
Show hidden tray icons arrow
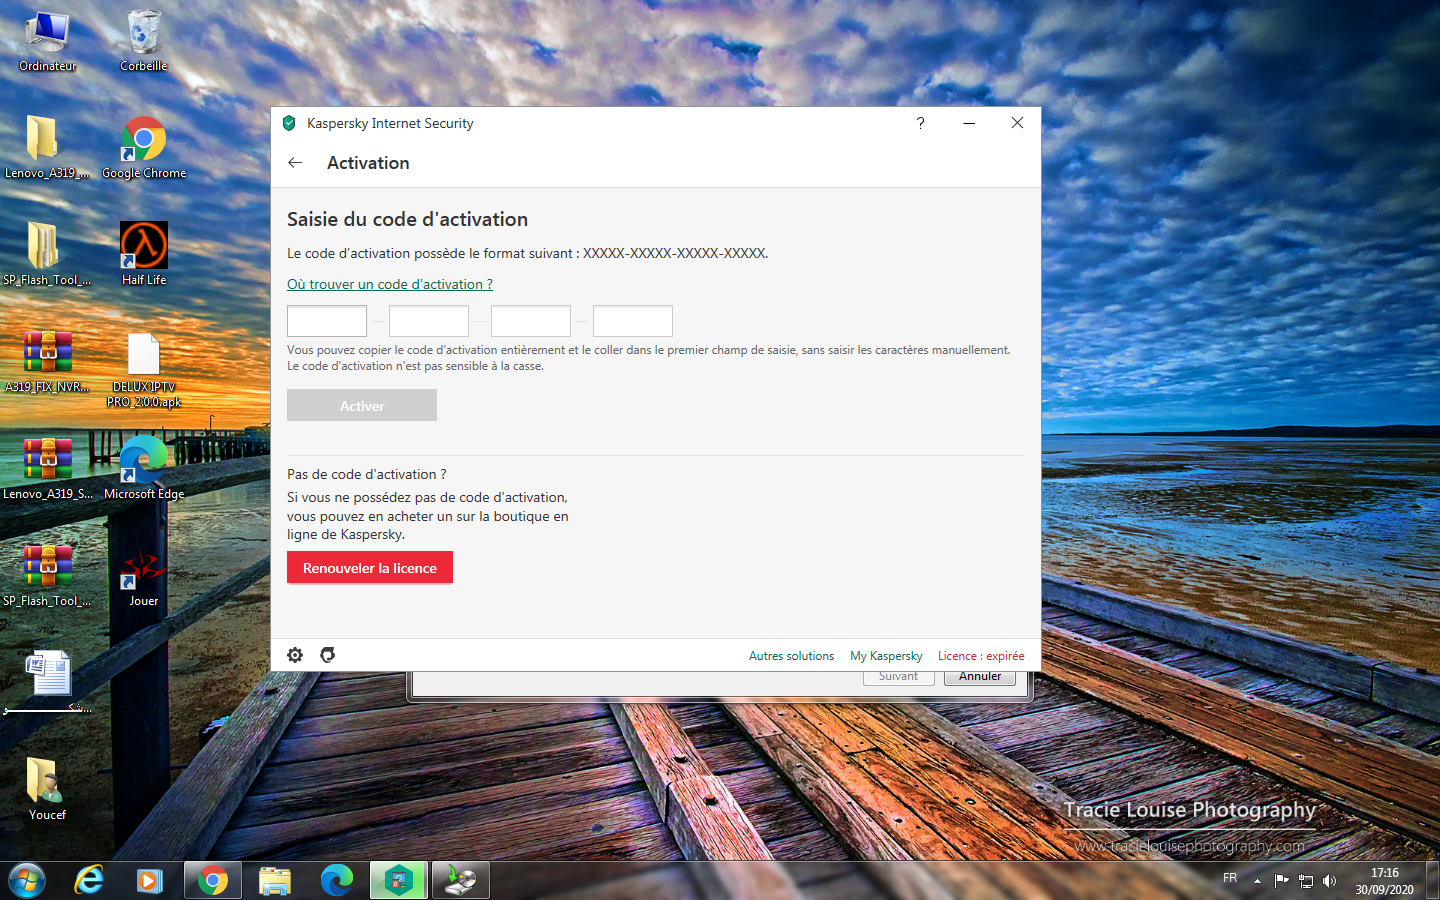[1257, 881]
